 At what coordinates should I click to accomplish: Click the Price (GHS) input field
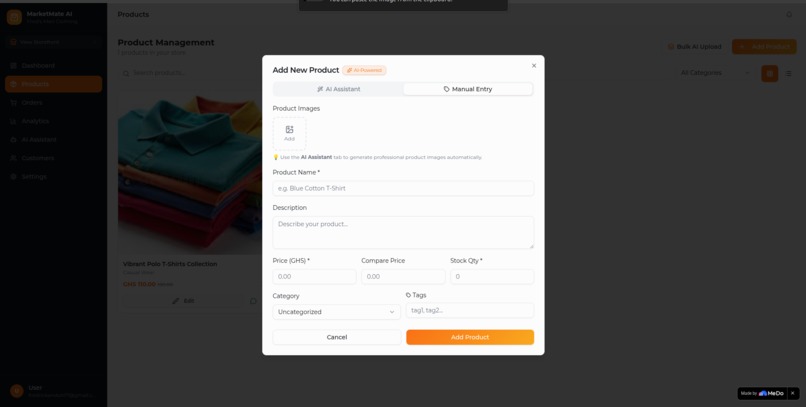[x=314, y=276]
